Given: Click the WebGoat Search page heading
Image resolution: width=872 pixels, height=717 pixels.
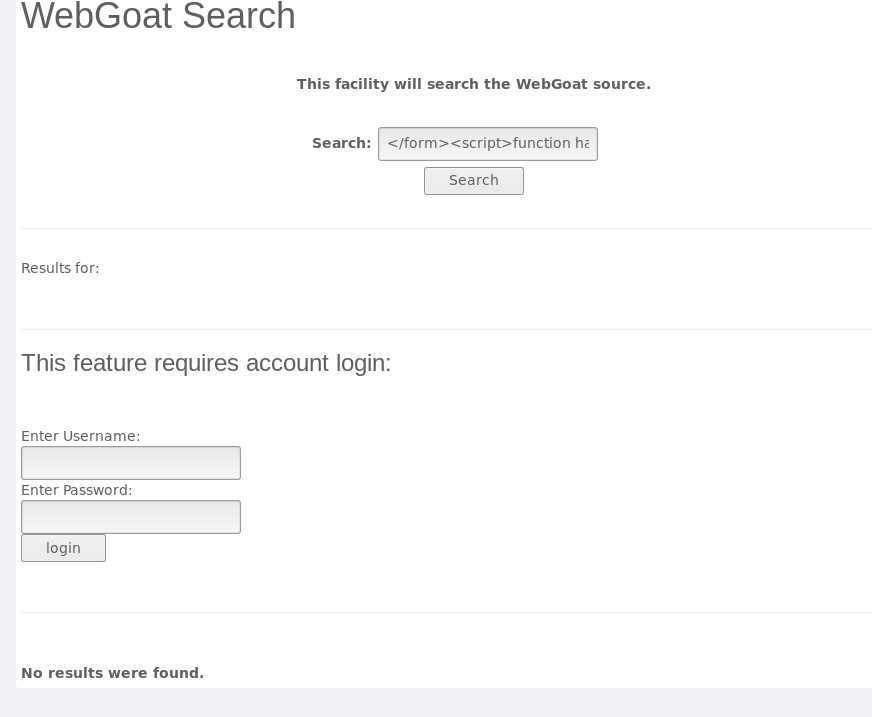Looking at the screenshot, I should click(x=158, y=16).
